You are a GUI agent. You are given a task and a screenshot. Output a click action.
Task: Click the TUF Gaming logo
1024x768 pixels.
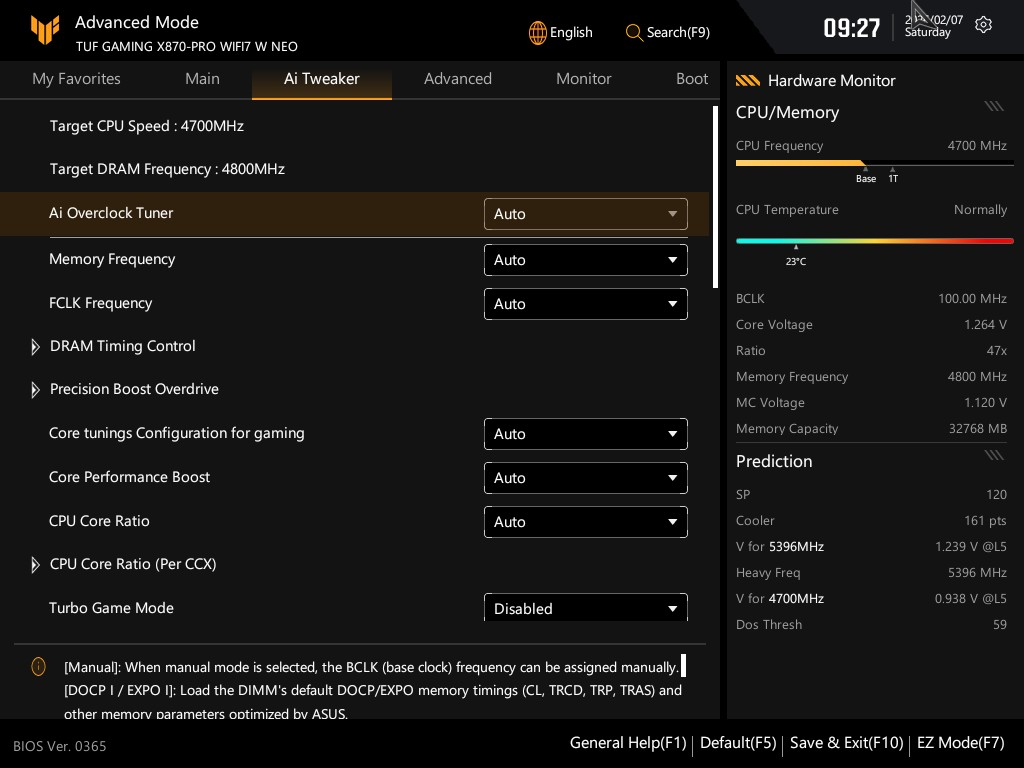[x=44, y=31]
